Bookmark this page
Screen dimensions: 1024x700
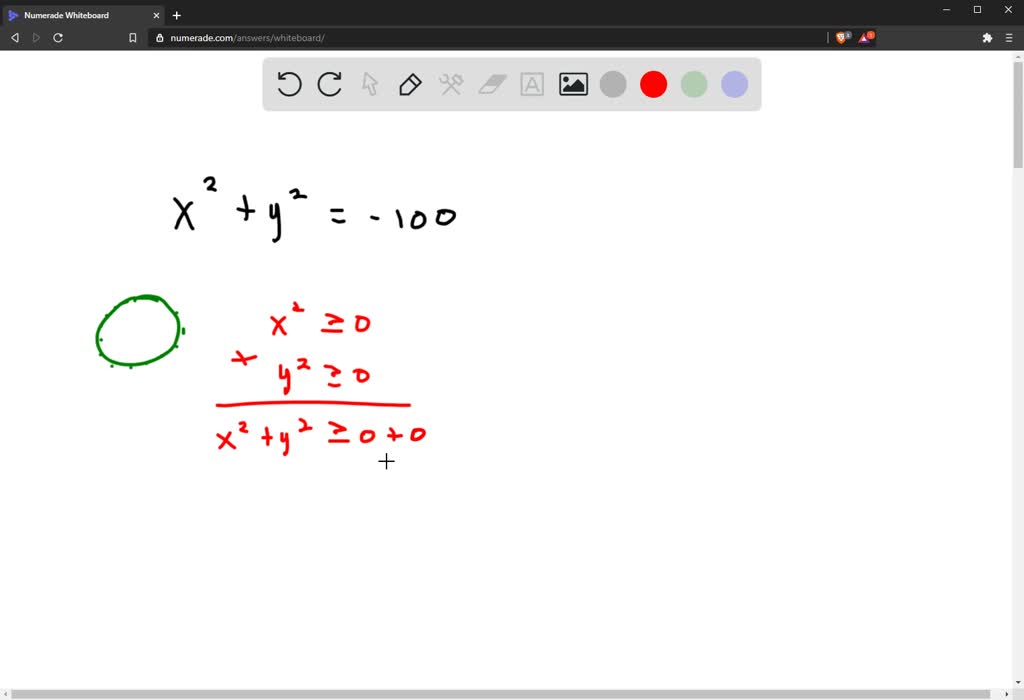click(x=133, y=38)
